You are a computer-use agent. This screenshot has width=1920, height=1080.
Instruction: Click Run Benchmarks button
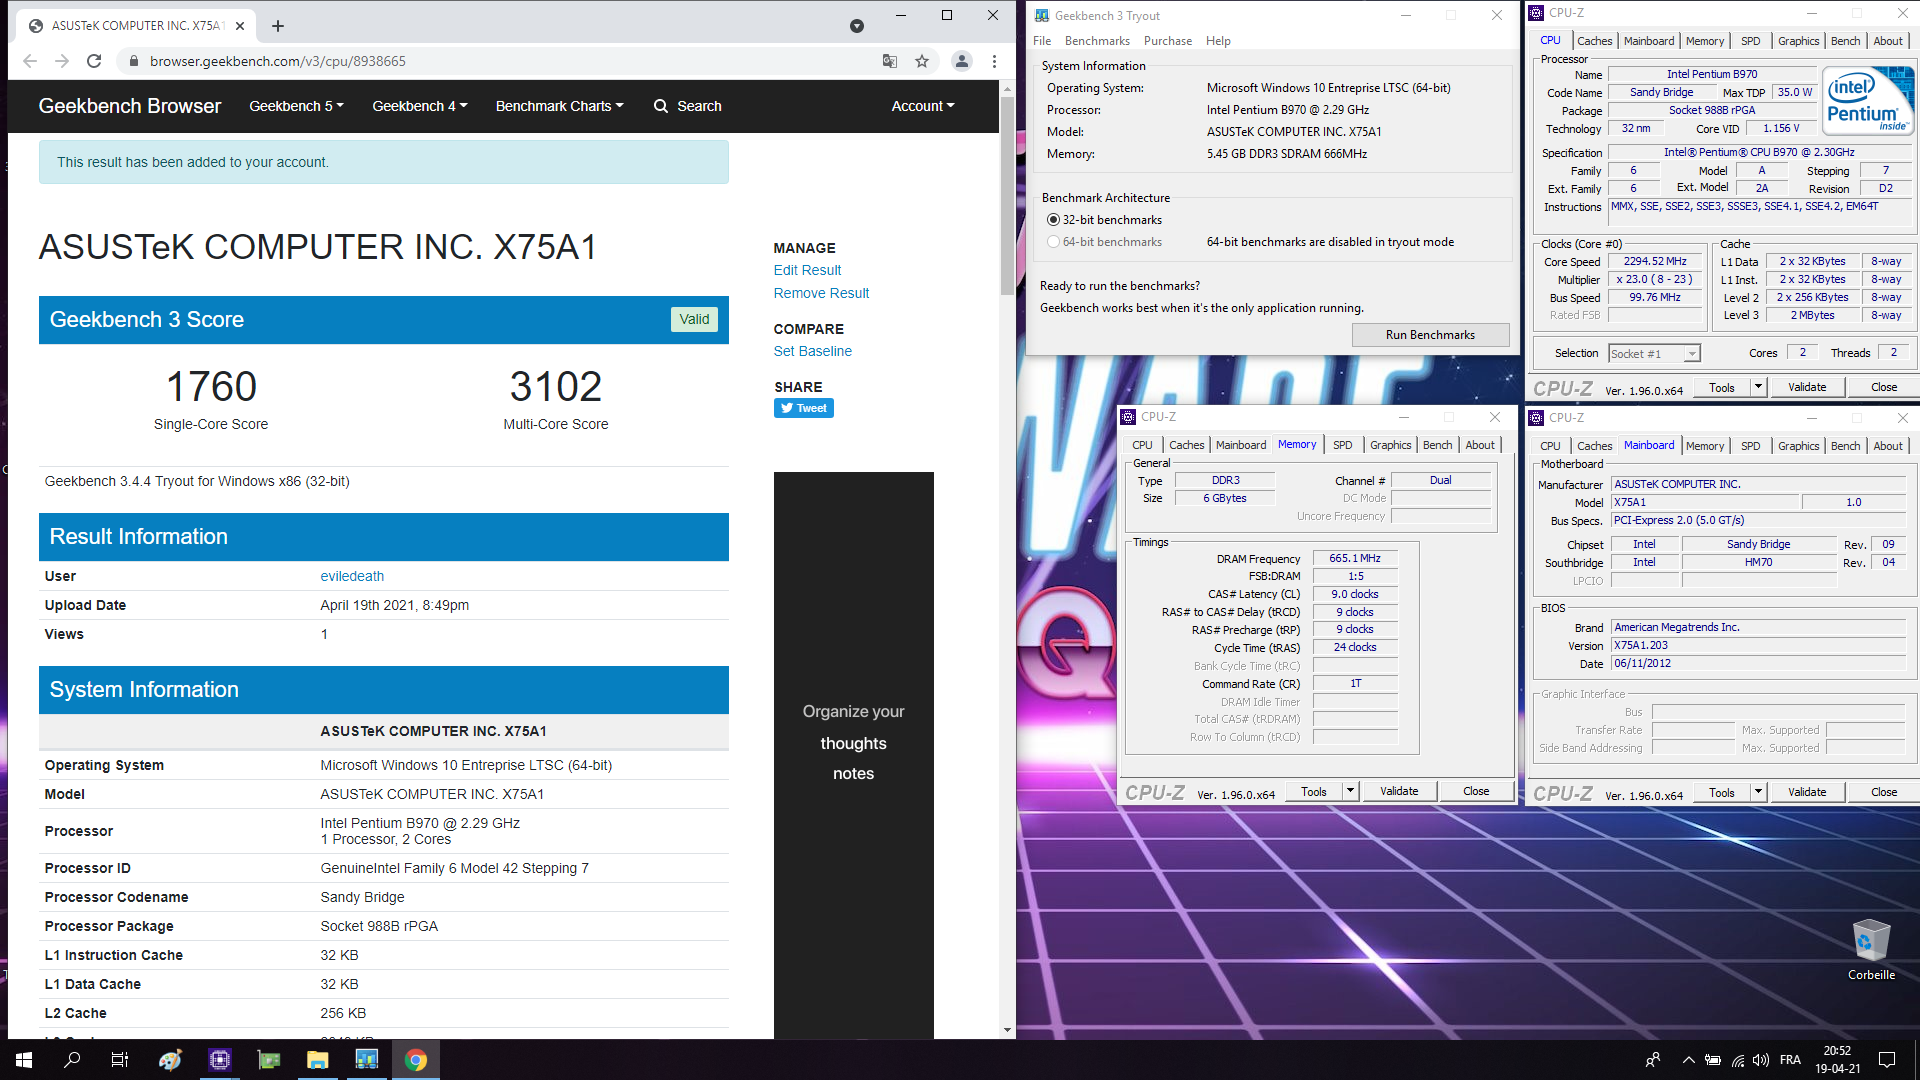tap(1430, 335)
